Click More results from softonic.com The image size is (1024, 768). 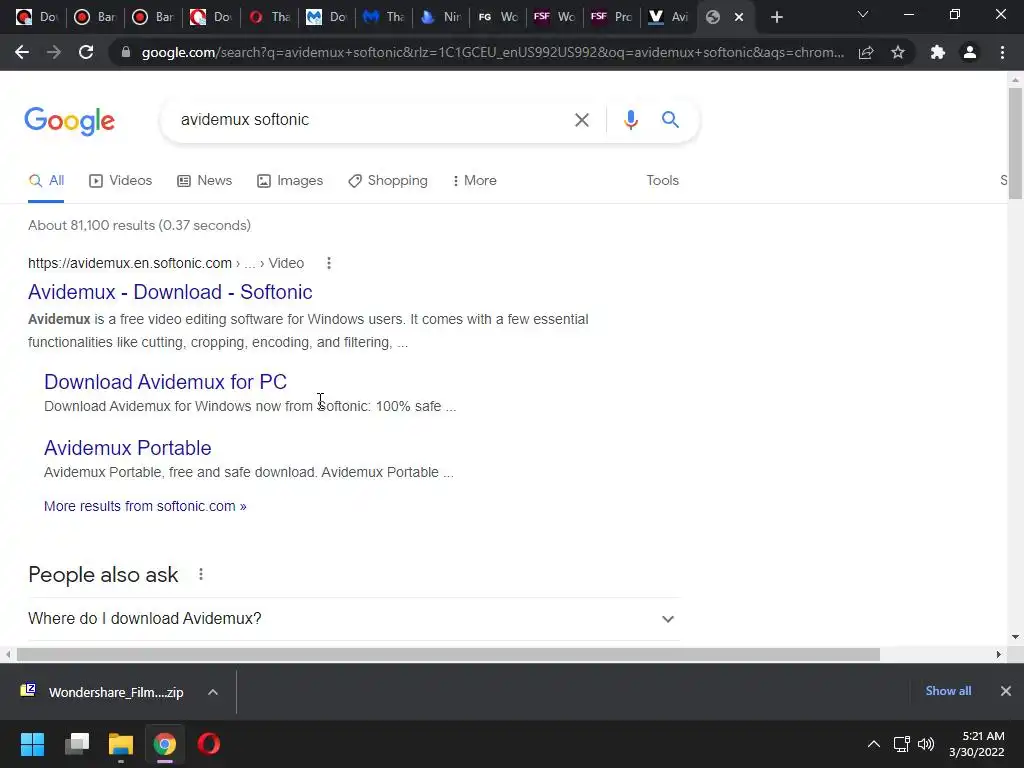pyautogui.click(x=145, y=506)
